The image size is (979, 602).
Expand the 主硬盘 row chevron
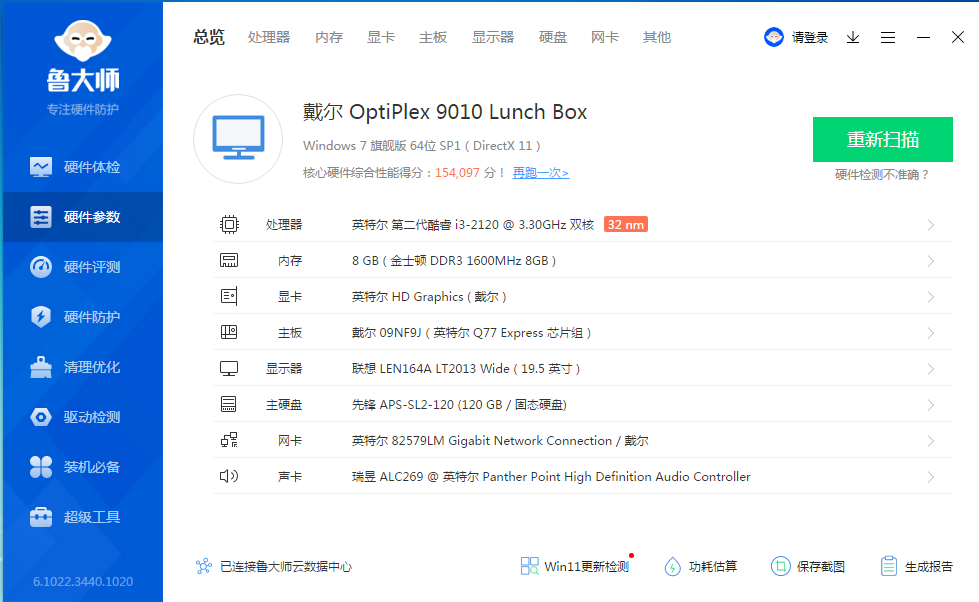coord(930,405)
